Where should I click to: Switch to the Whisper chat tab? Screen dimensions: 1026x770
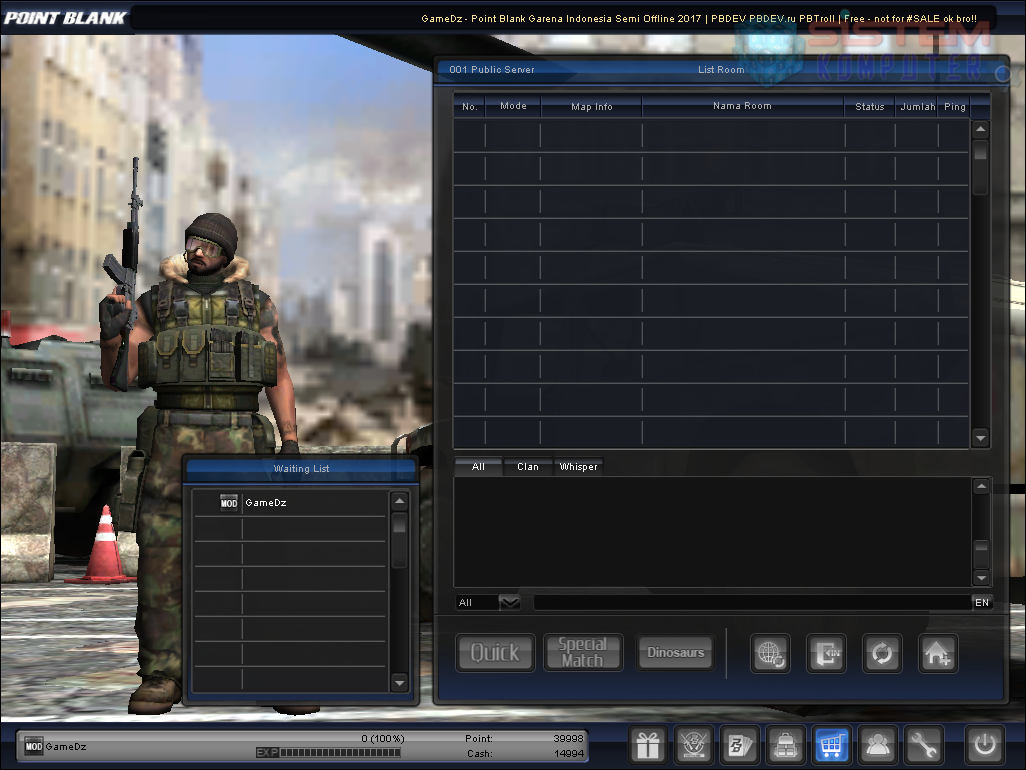pos(578,466)
